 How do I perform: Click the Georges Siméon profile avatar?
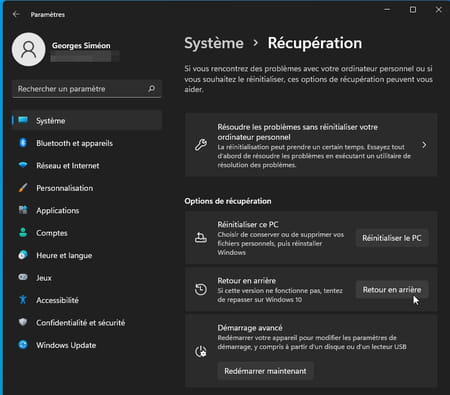pyautogui.click(x=29, y=49)
